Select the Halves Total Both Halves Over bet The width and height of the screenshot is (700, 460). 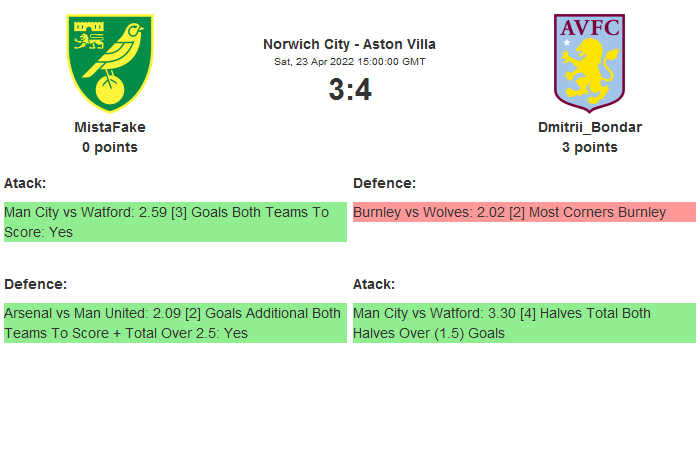point(524,323)
